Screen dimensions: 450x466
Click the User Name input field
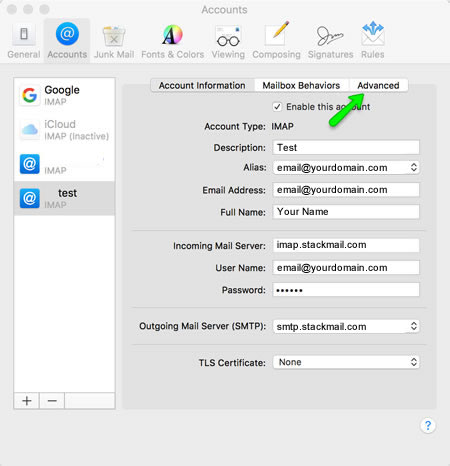346,268
